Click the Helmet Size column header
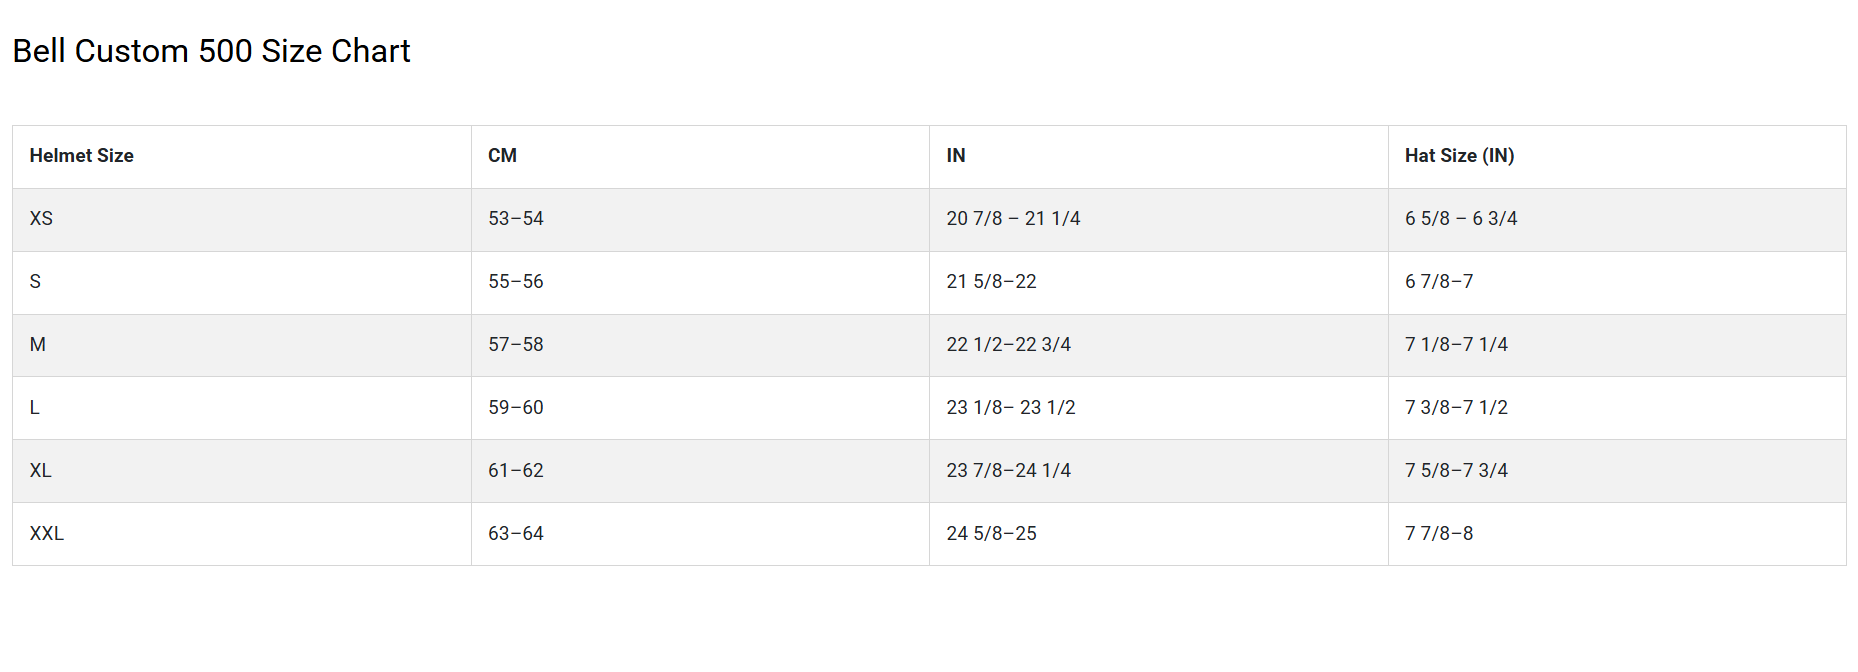Image resolution: width=1858 pixels, height=672 pixels. [x=81, y=156]
